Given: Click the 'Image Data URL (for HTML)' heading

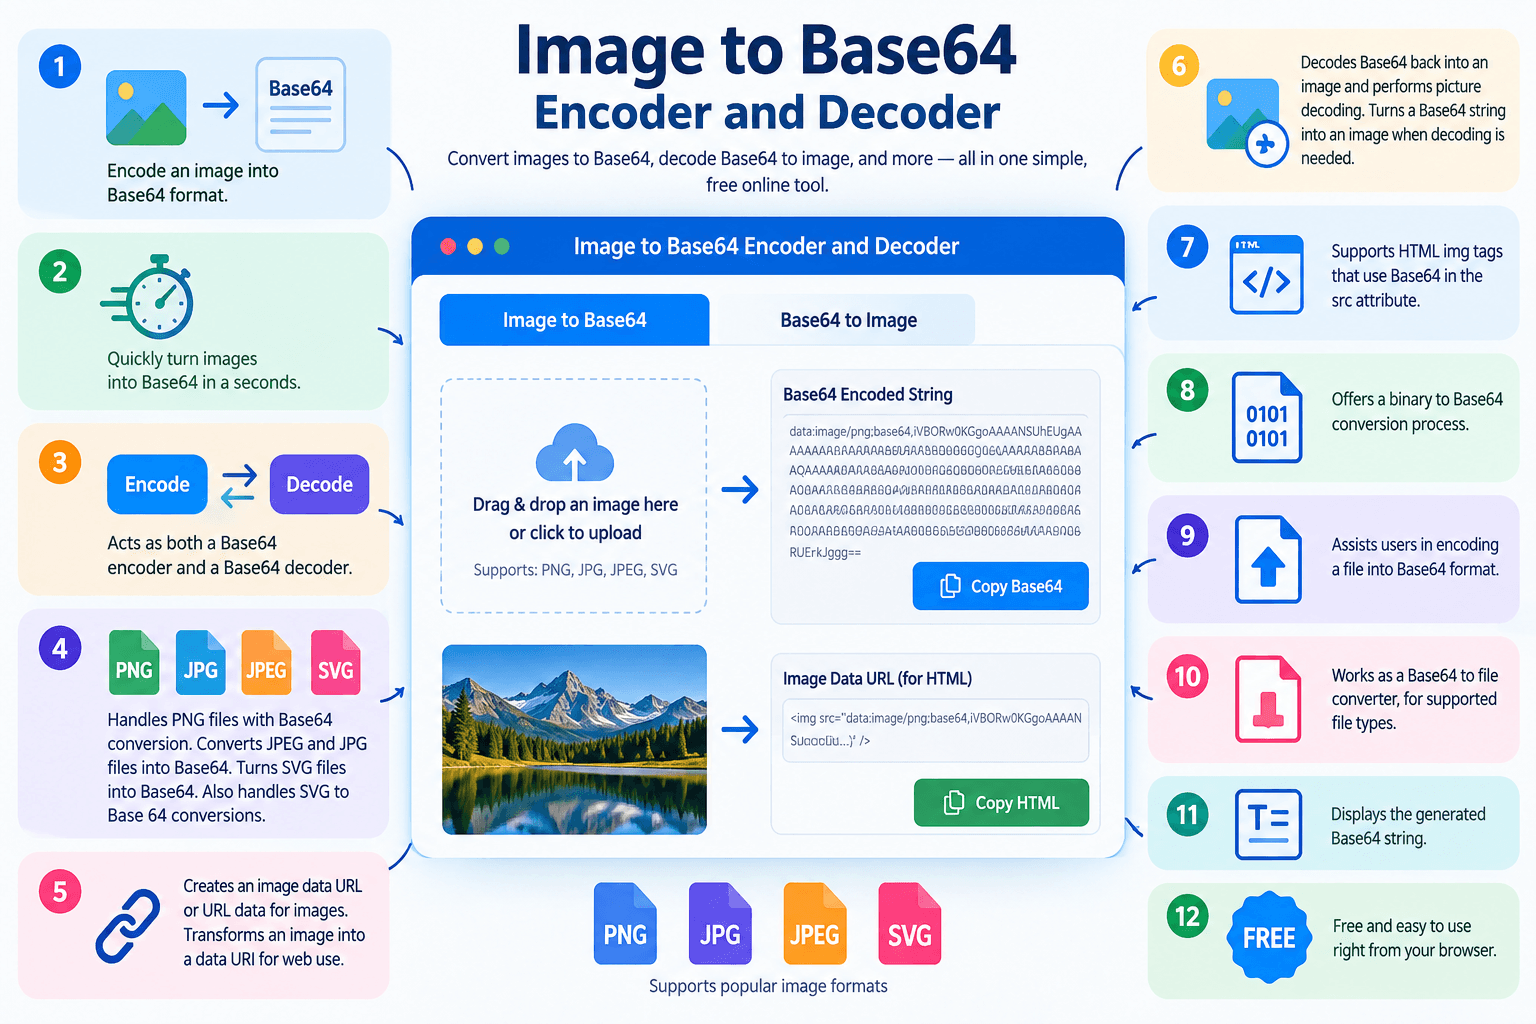Looking at the screenshot, I should [877, 678].
